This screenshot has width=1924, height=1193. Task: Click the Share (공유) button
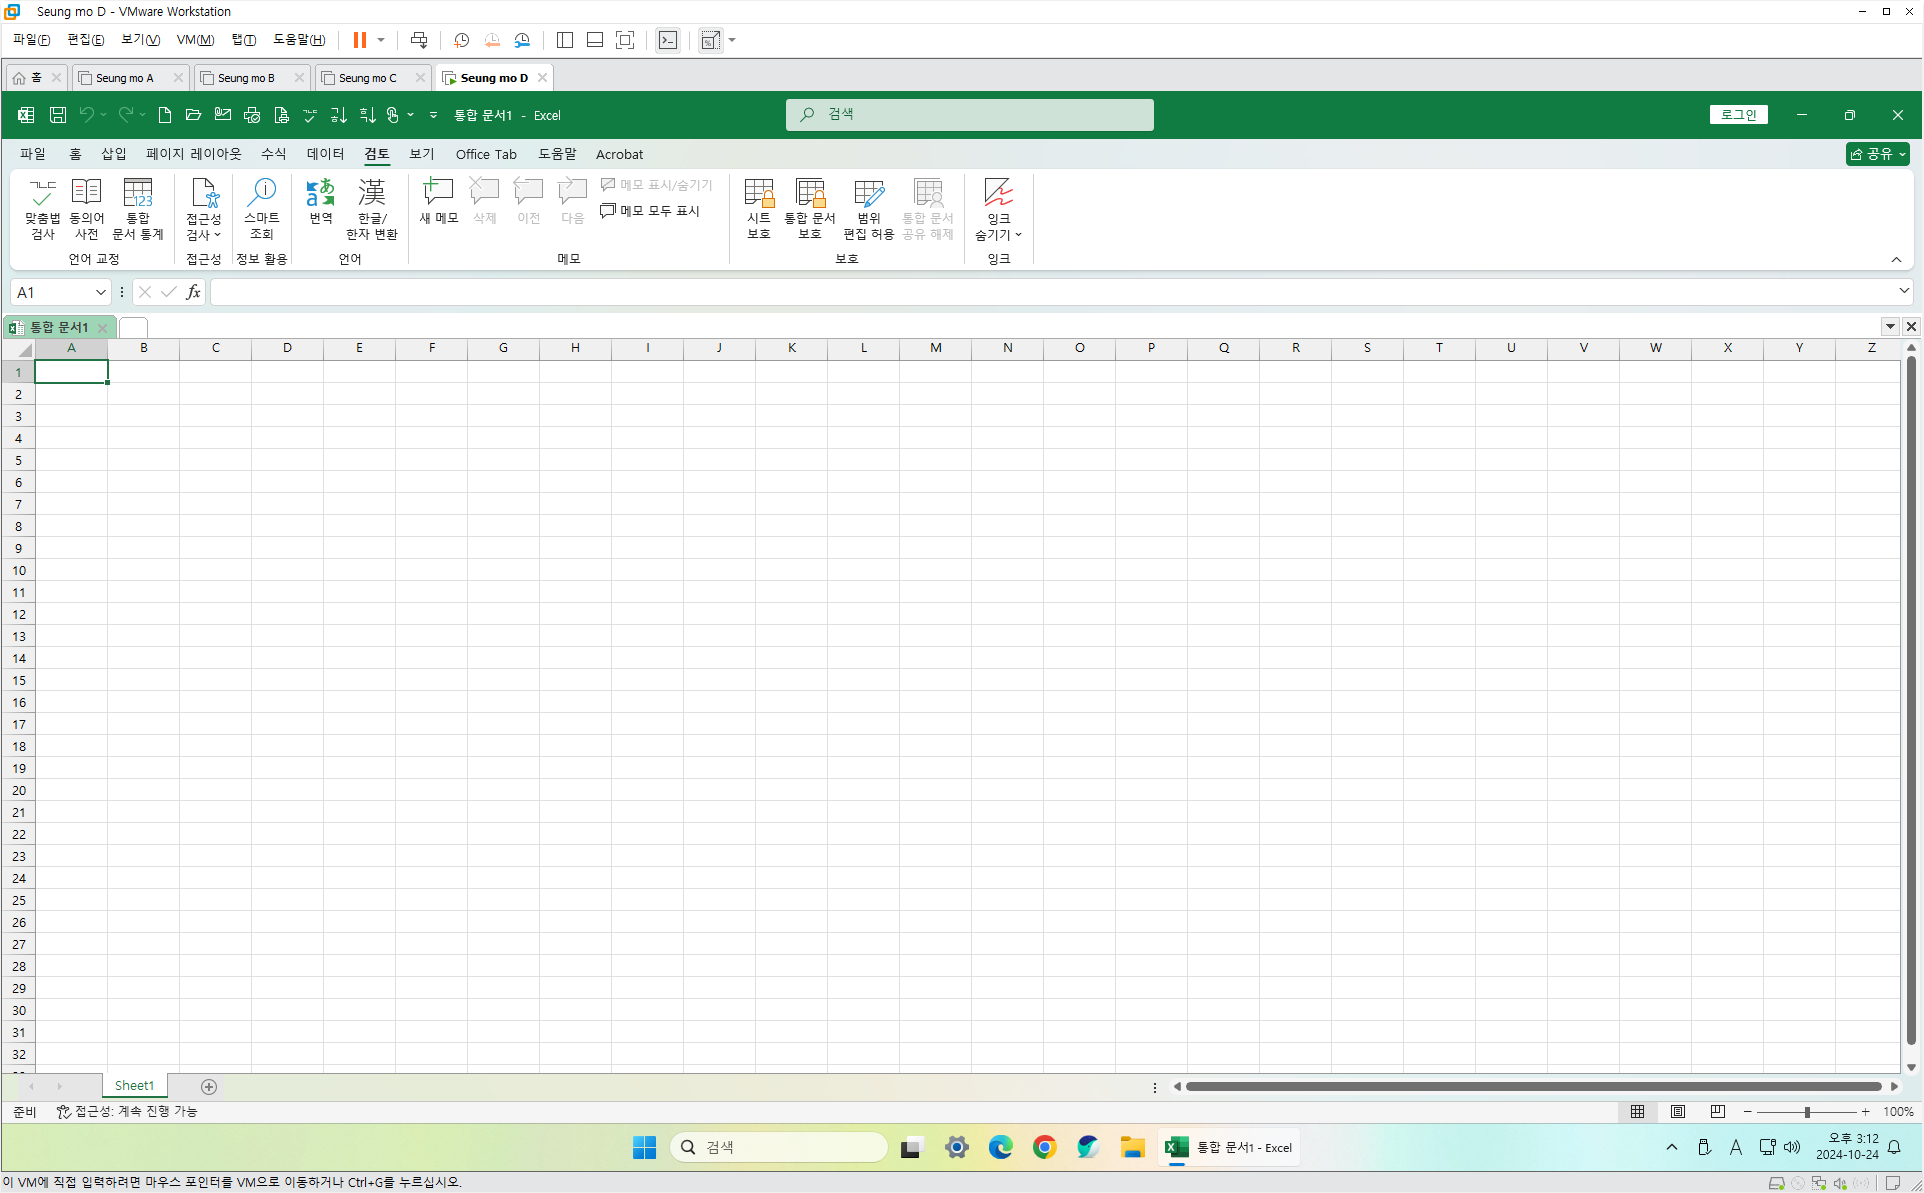(x=1877, y=154)
